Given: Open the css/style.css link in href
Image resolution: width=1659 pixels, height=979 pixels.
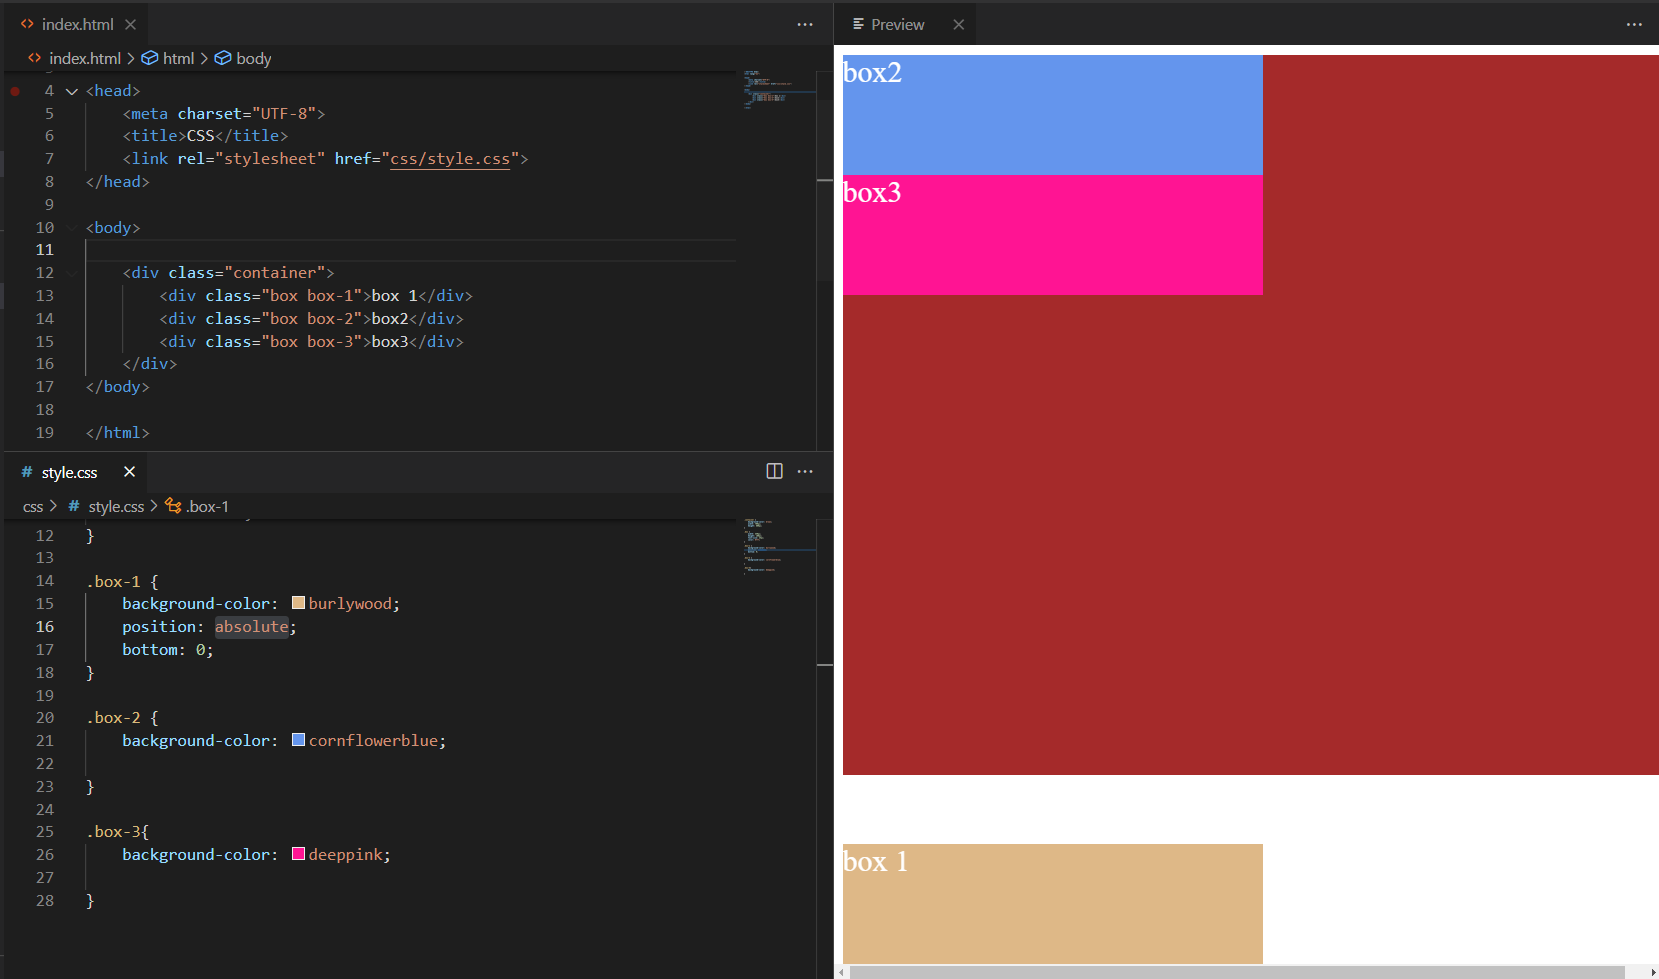Looking at the screenshot, I should click(449, 159).
